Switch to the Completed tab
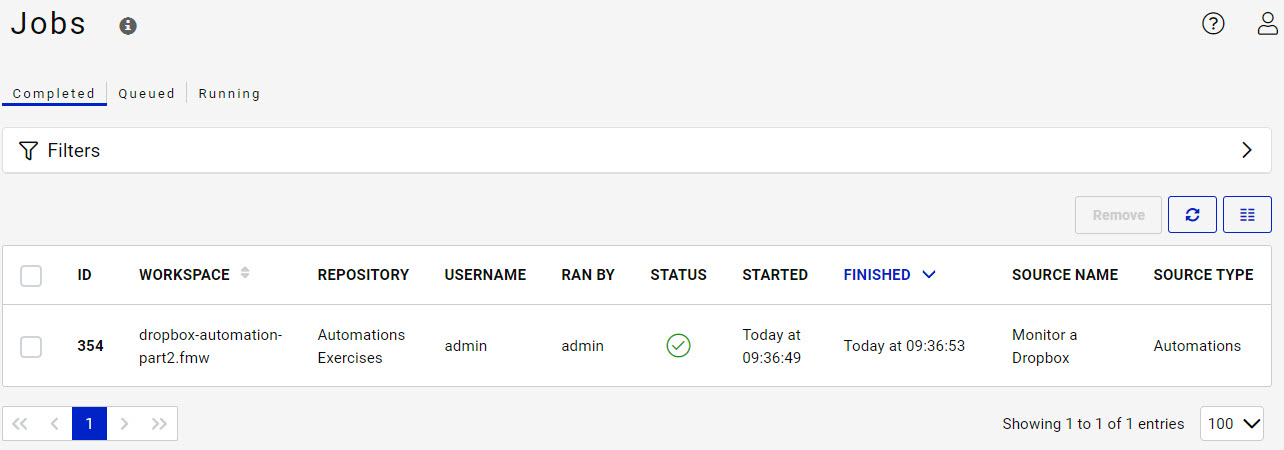This screenshot has height=450, width=1284. [54, 94]
